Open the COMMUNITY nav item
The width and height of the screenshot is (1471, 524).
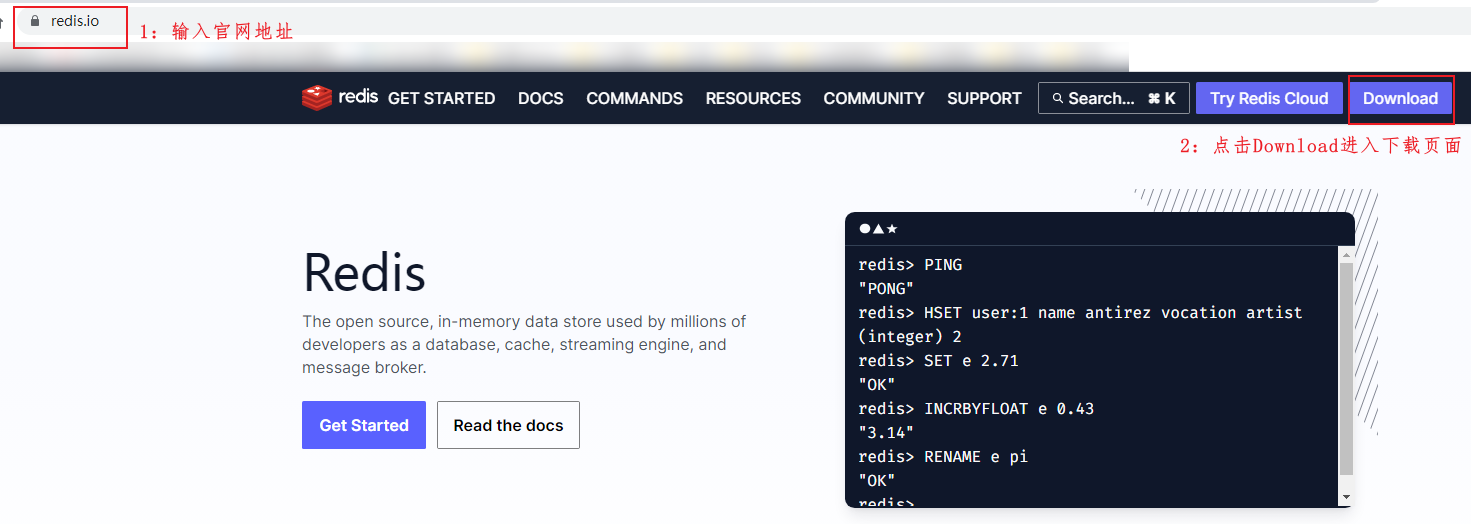click(x=874, y=98)
